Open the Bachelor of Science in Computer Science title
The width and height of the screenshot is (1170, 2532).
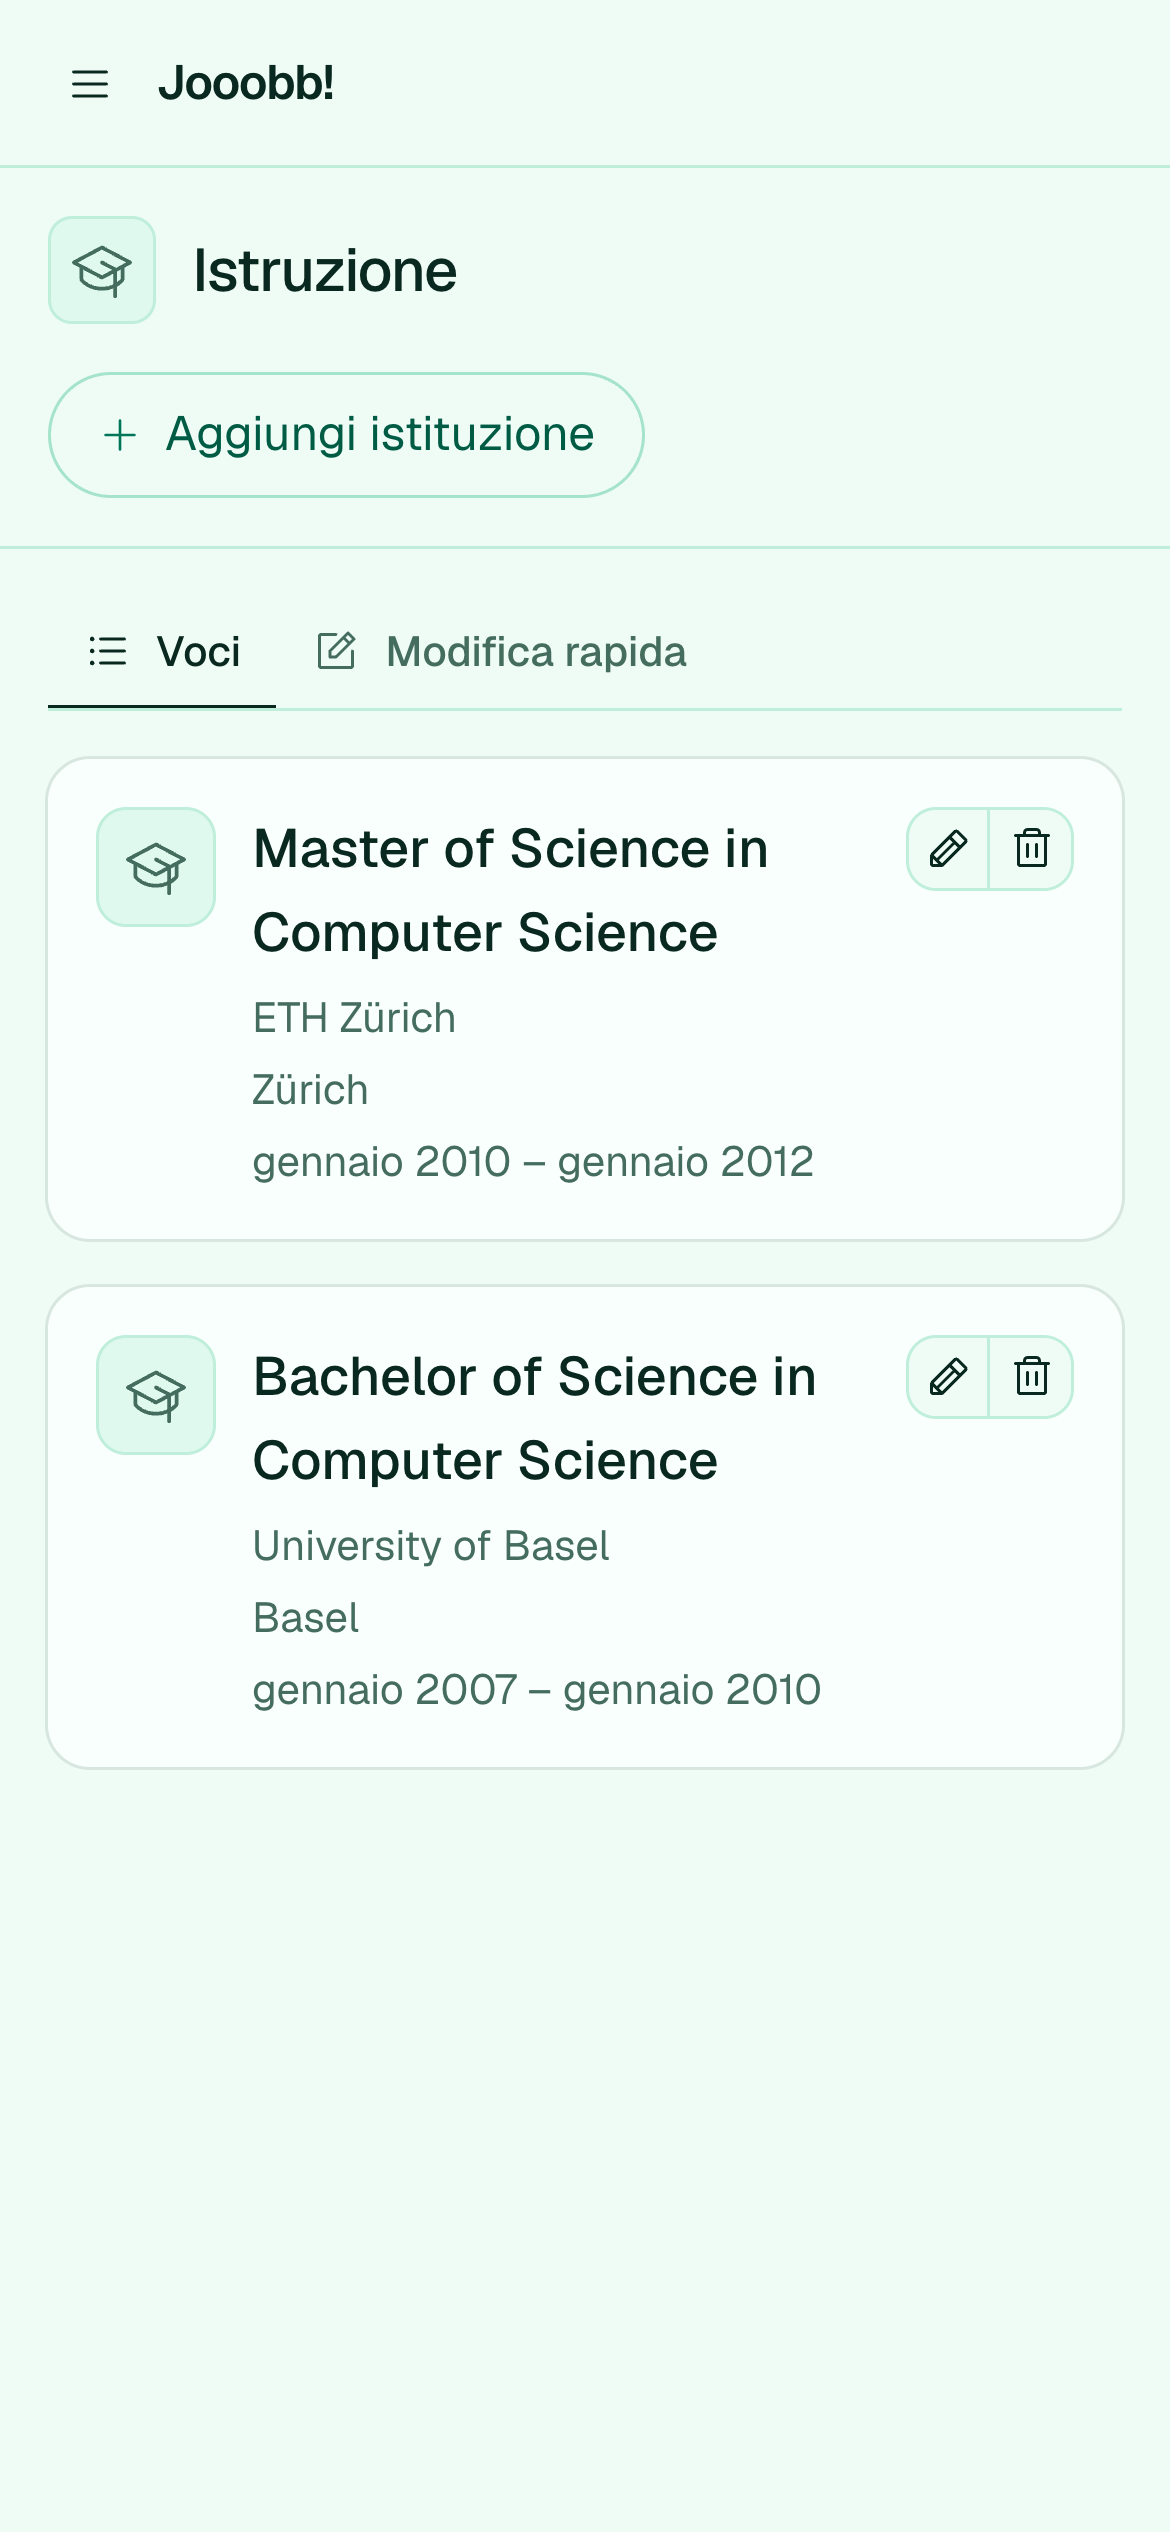[x=535, y=1419]
